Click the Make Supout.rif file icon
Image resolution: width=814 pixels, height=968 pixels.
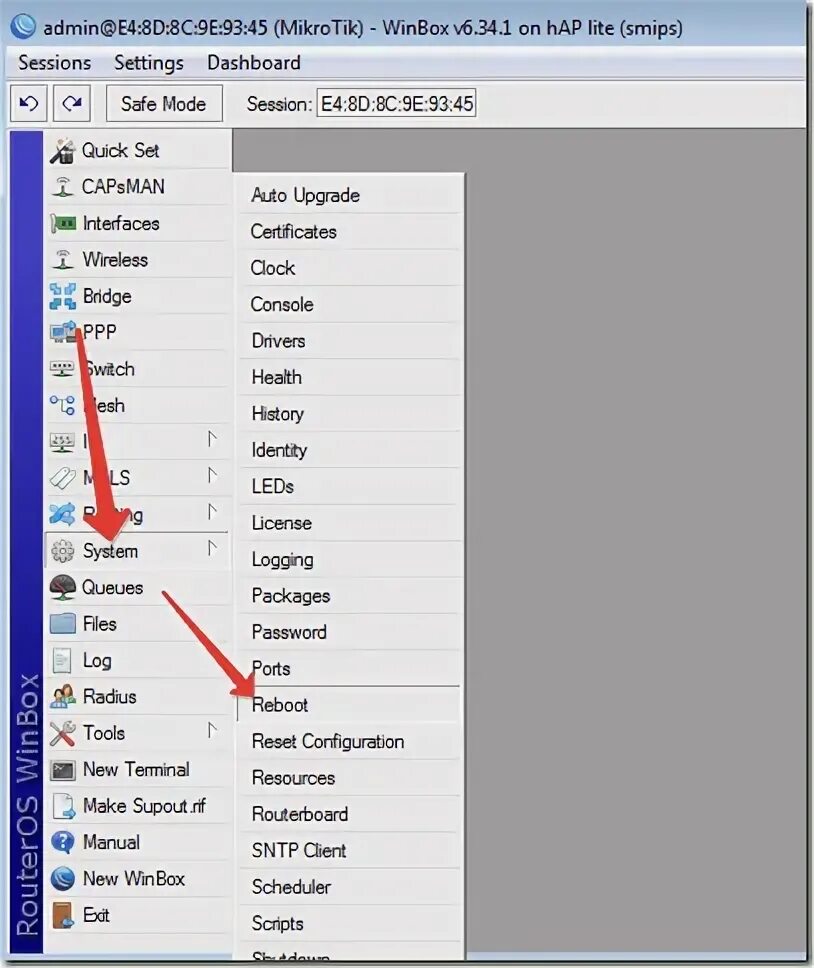coord(64,806)
